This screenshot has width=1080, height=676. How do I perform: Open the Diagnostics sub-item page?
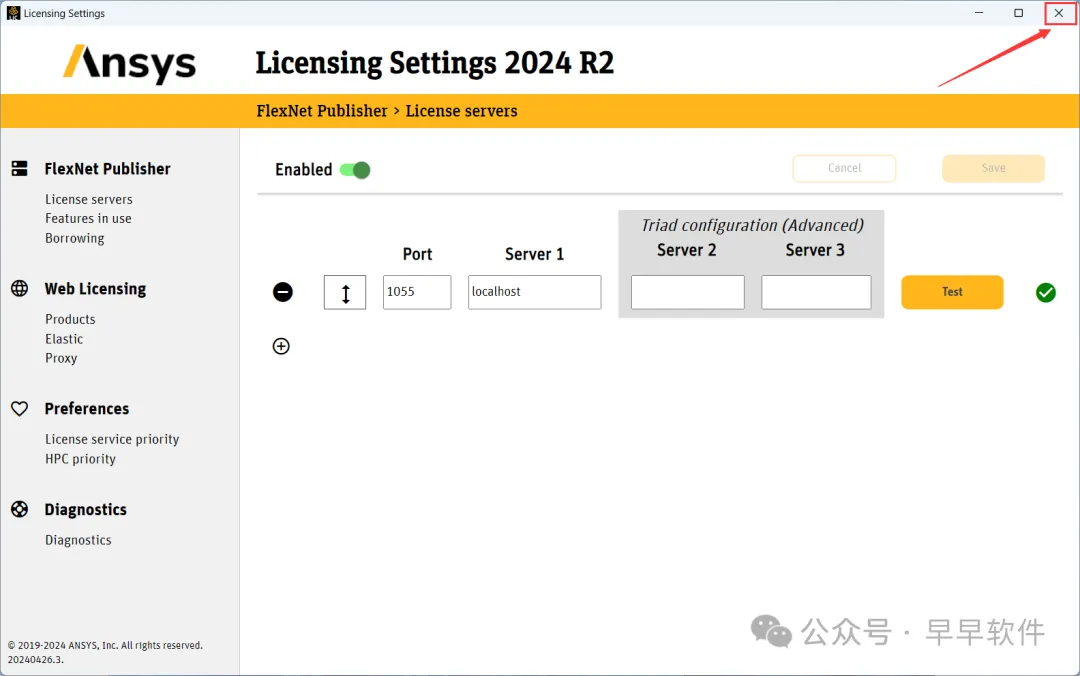(x=79, y=540)
